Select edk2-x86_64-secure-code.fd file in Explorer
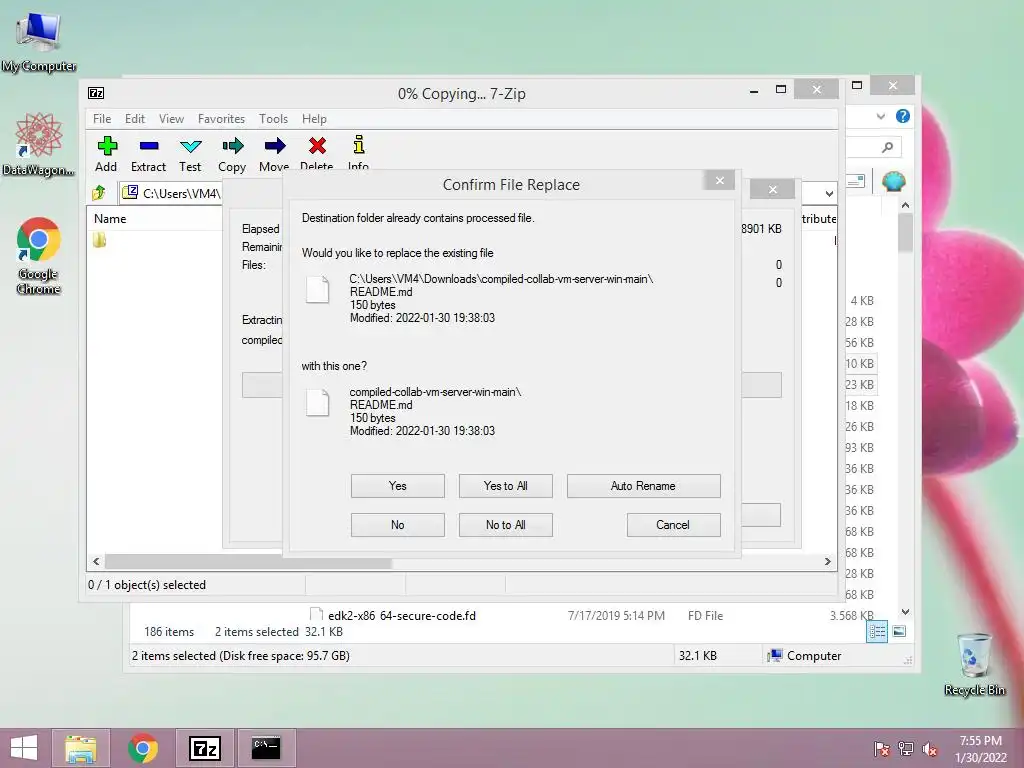Screen dimensions: 1024x768 402,616
